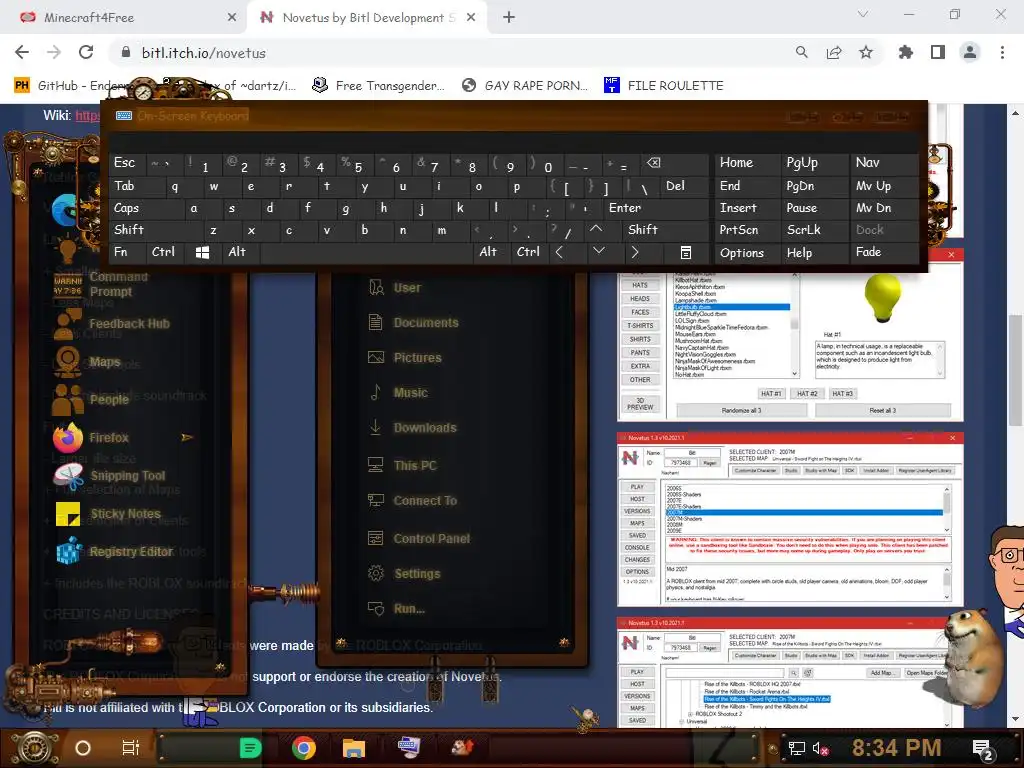Expand the Firefox jump list arrow
1024x768 pixels.
pos(187,437)
